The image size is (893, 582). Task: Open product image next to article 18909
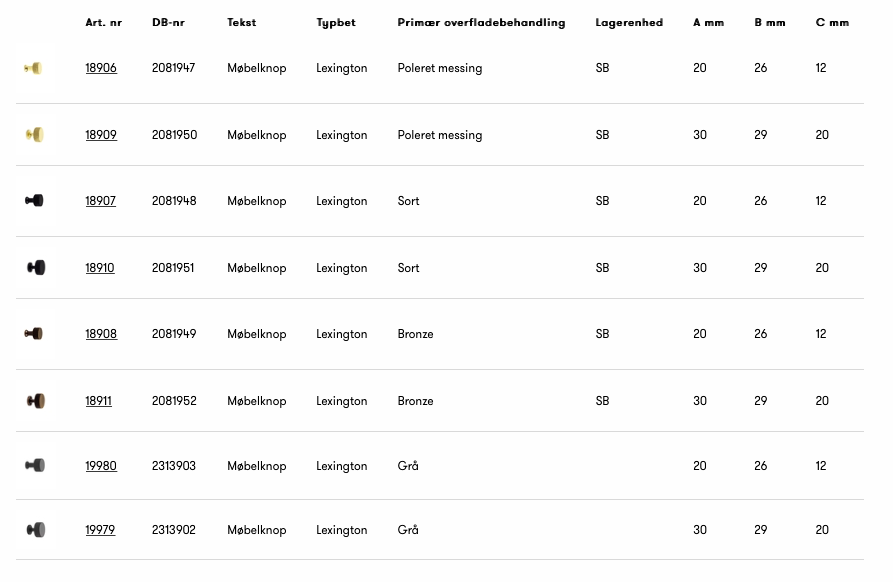point(35,134)
